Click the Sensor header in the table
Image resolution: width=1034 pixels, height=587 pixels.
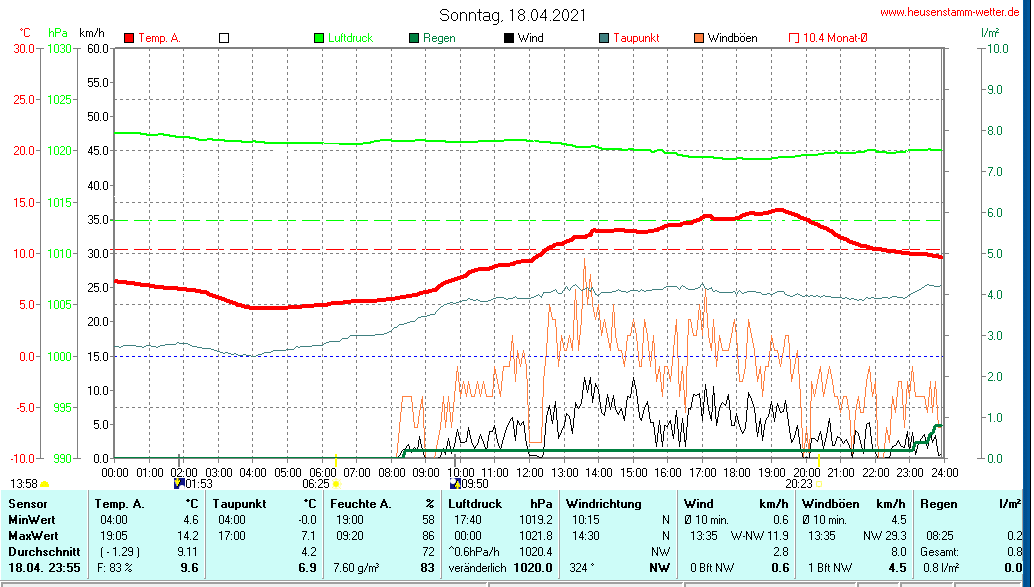[x=28, y=504]
